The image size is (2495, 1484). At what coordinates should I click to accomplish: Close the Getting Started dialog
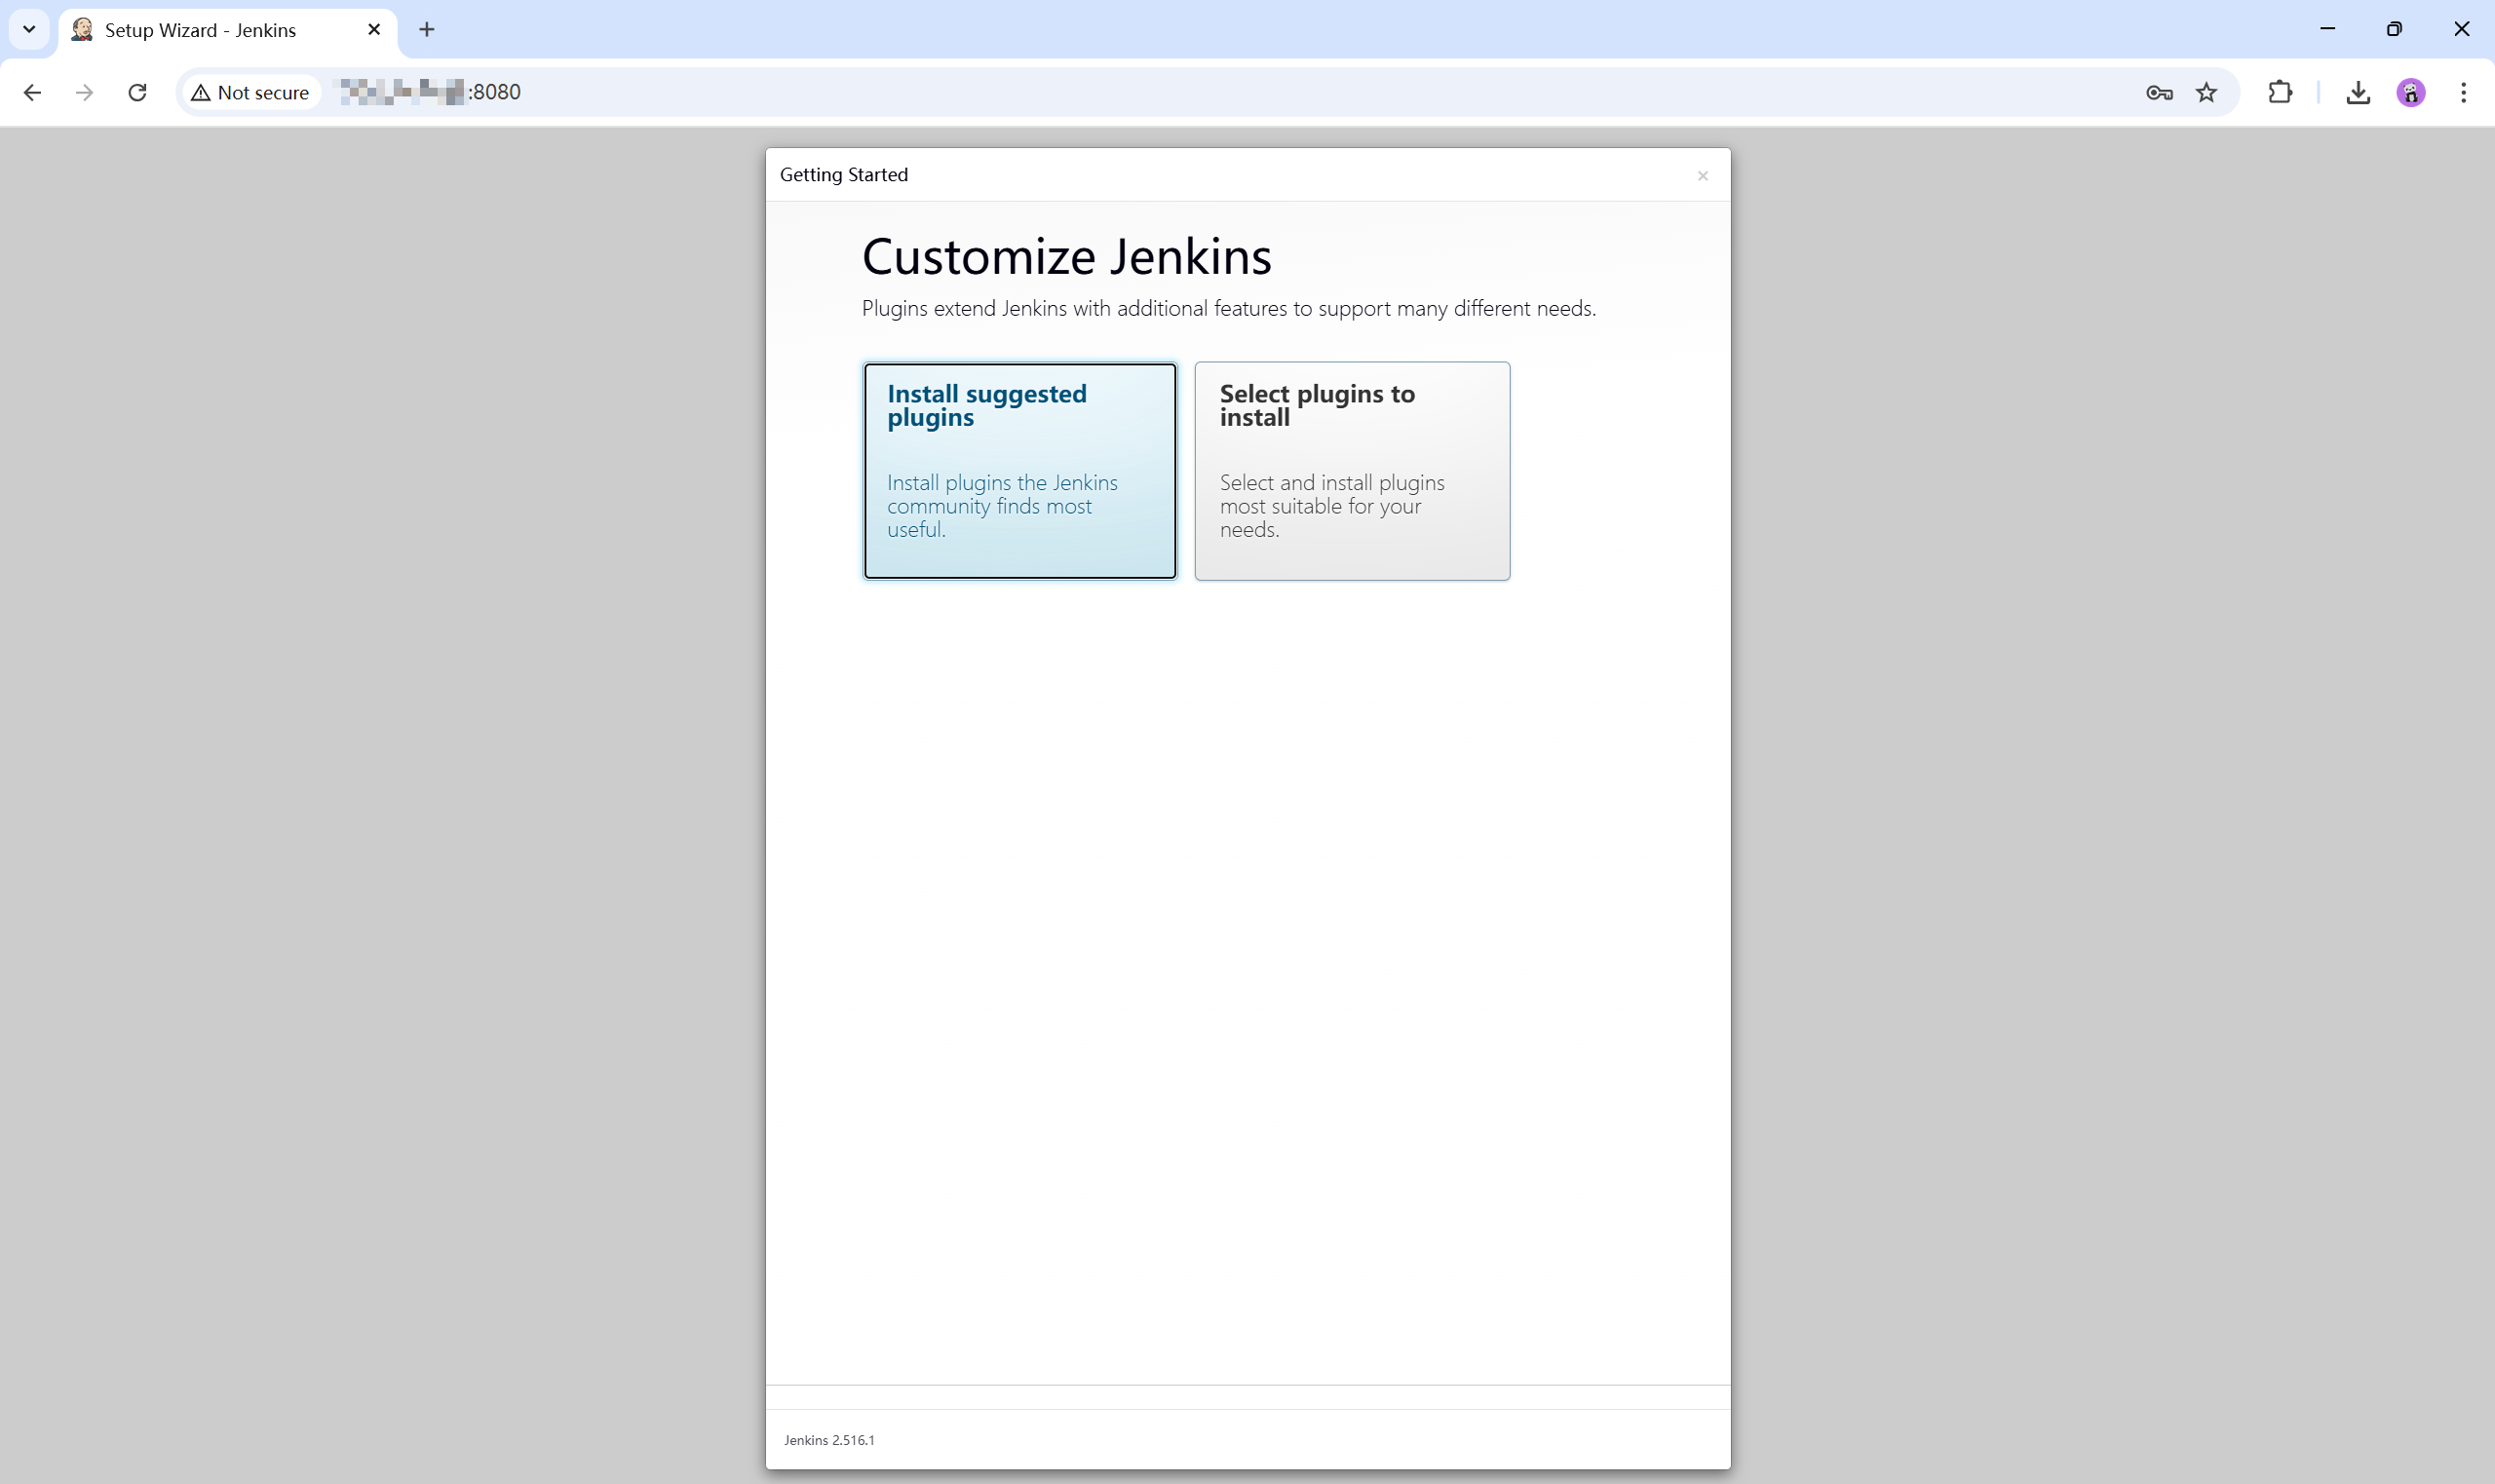point(1702,176)
